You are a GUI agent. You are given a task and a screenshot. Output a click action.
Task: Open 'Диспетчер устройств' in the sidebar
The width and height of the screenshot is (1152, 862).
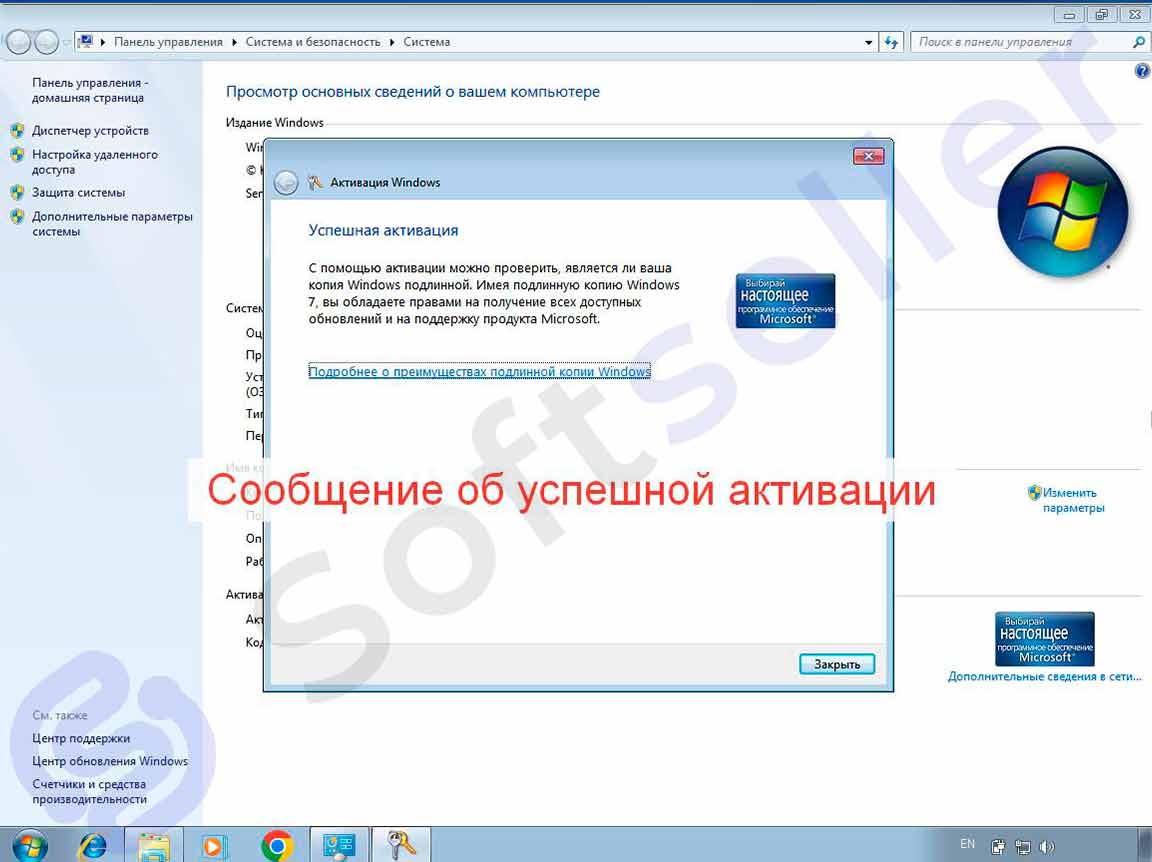90,131
